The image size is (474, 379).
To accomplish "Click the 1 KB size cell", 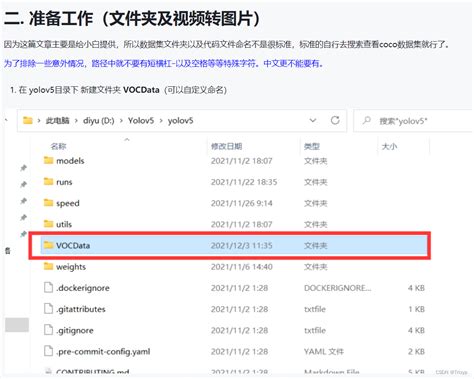I will [417, 309].
